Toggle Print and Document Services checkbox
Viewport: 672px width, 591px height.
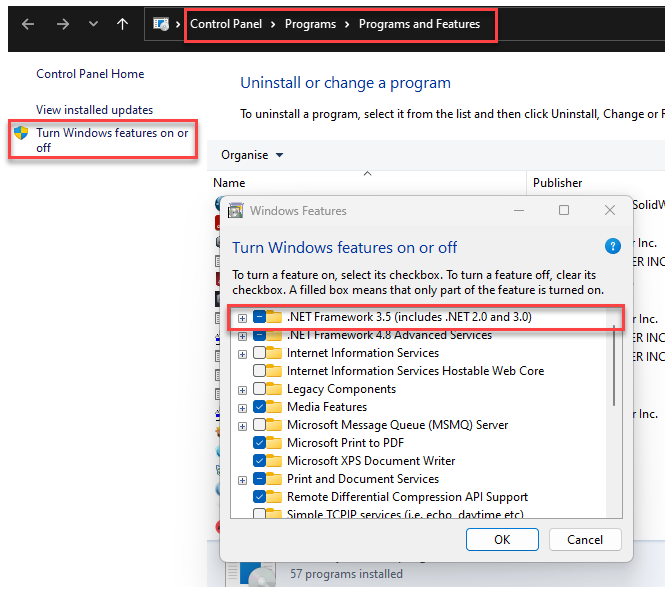(259, 479)
